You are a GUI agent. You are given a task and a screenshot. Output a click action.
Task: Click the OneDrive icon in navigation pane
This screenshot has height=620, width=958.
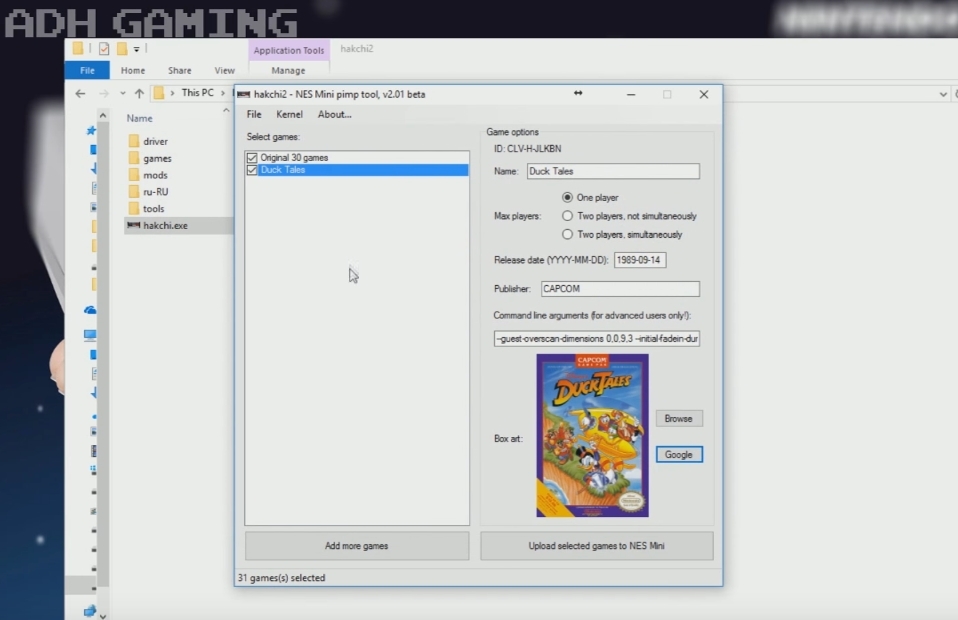[x=90, y=310]
